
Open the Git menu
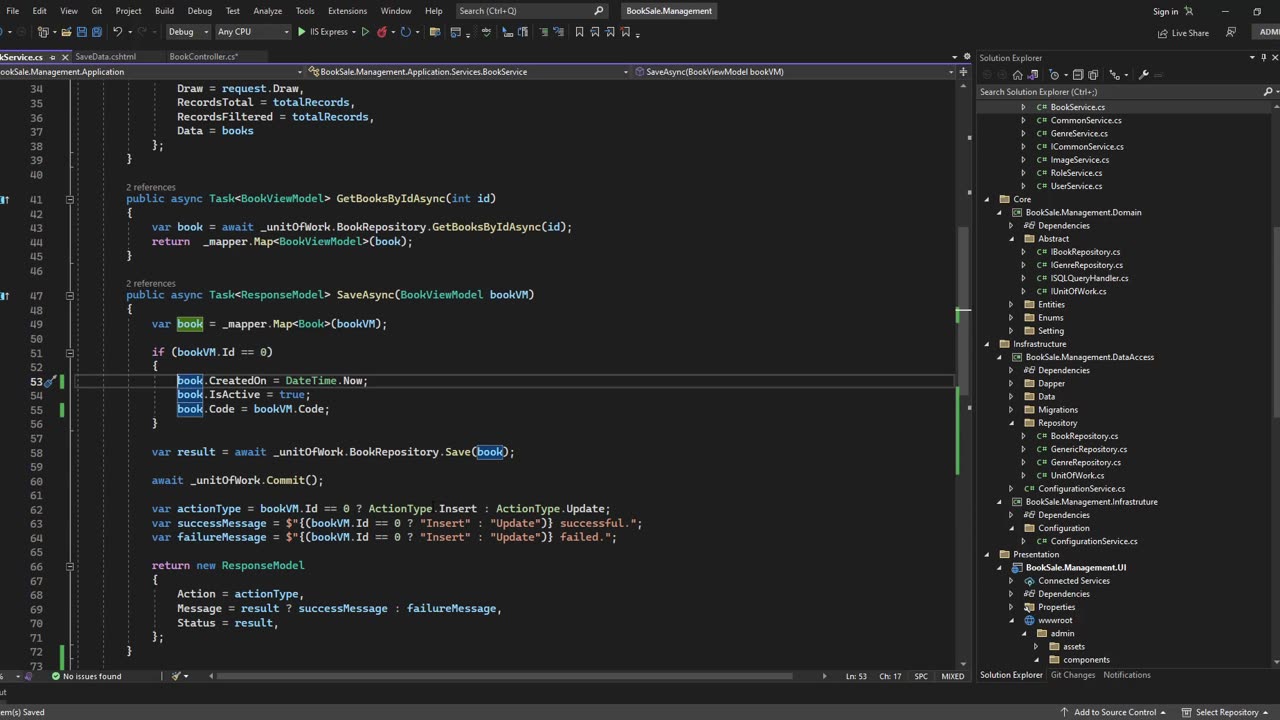click(97, 11)
